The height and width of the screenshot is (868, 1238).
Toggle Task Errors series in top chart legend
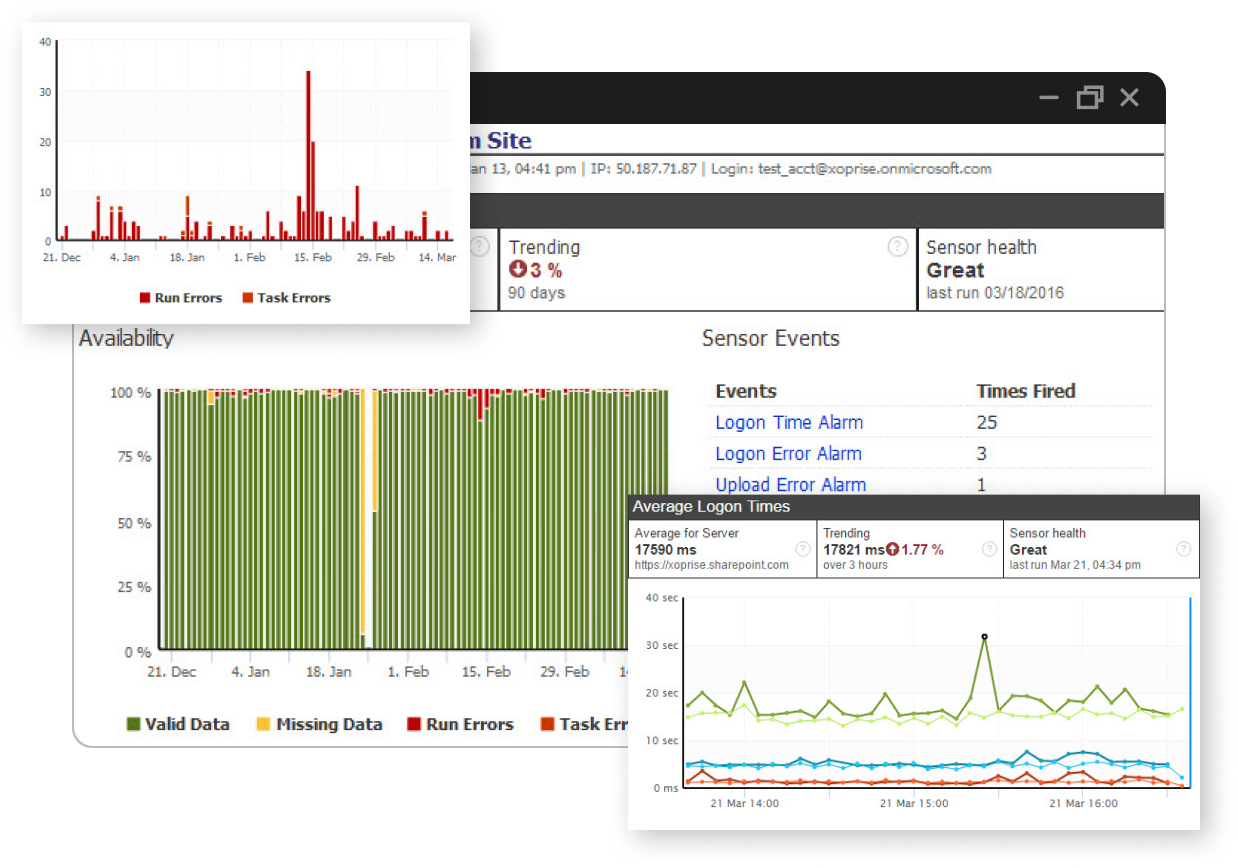285,297
